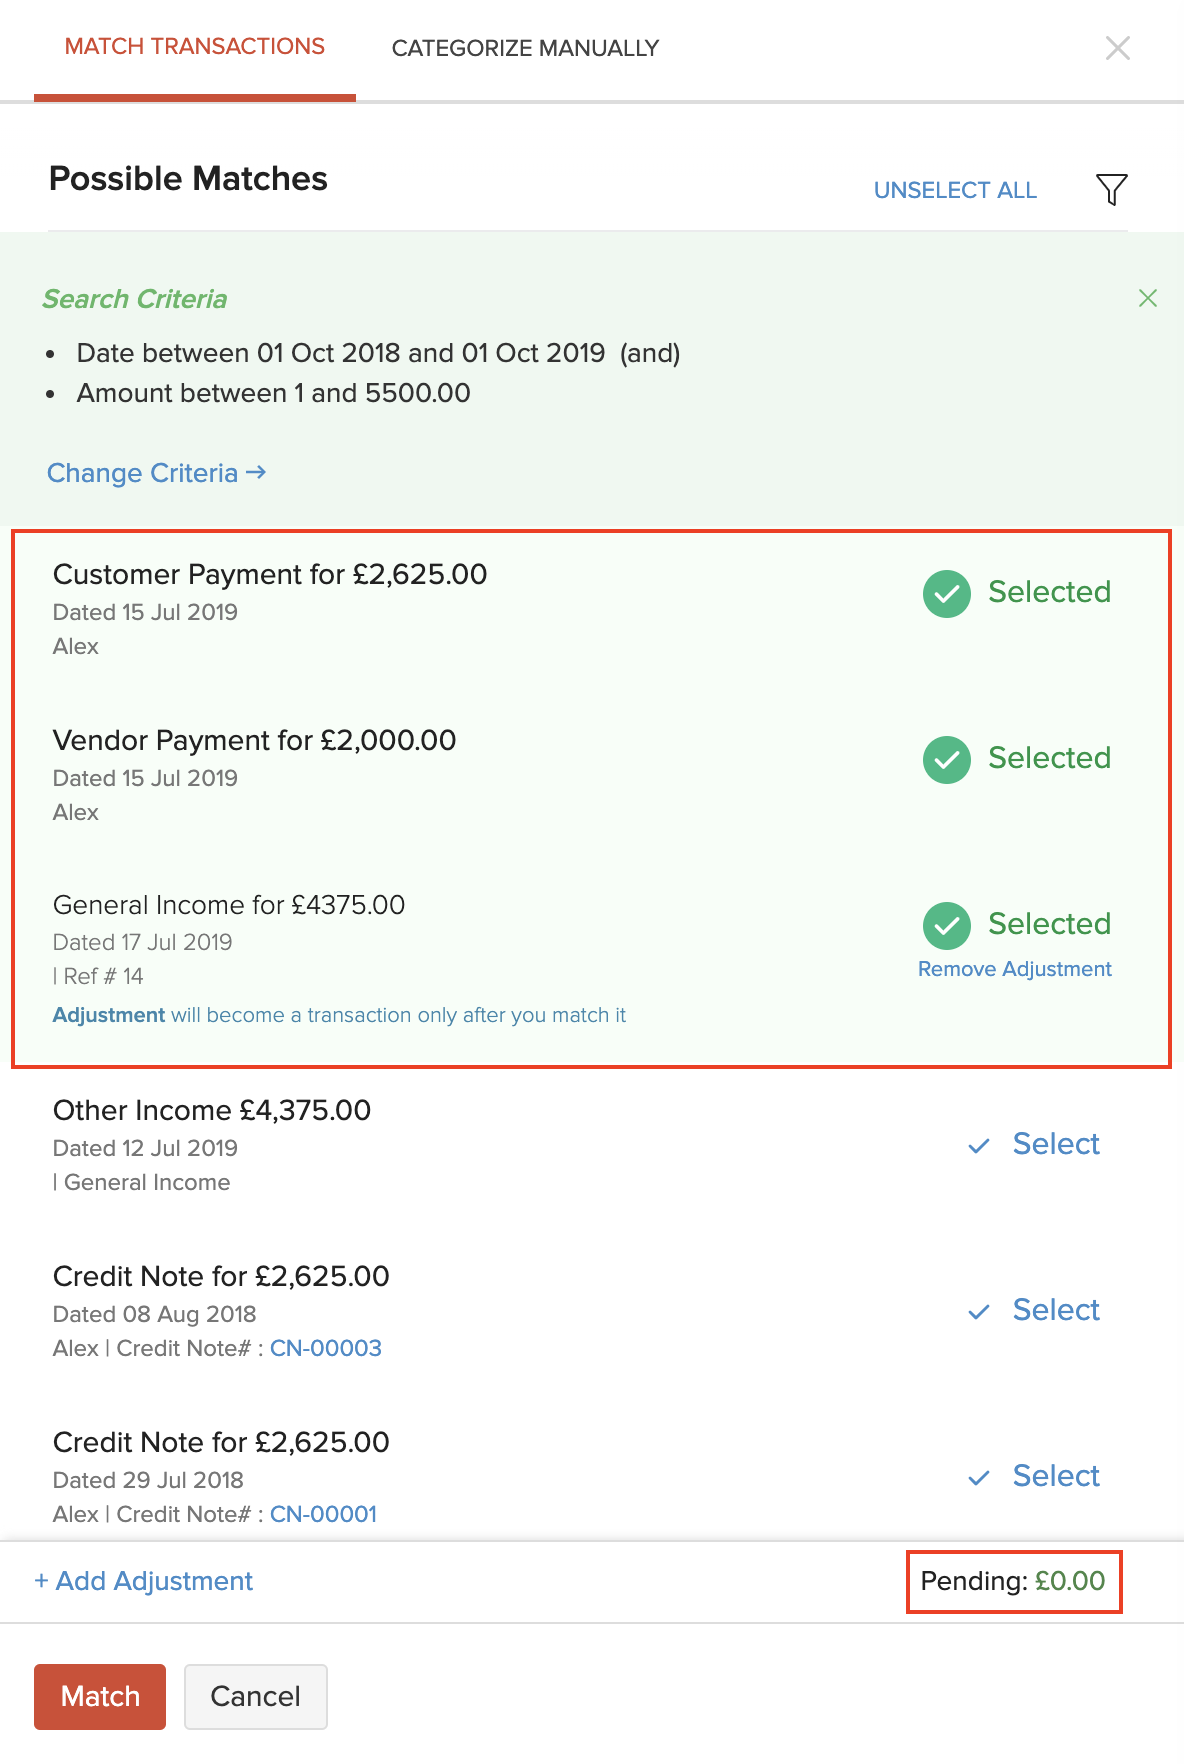Click Unselect All
The width and height of the screenshot is (1184, 1764).
click(955, 190)
